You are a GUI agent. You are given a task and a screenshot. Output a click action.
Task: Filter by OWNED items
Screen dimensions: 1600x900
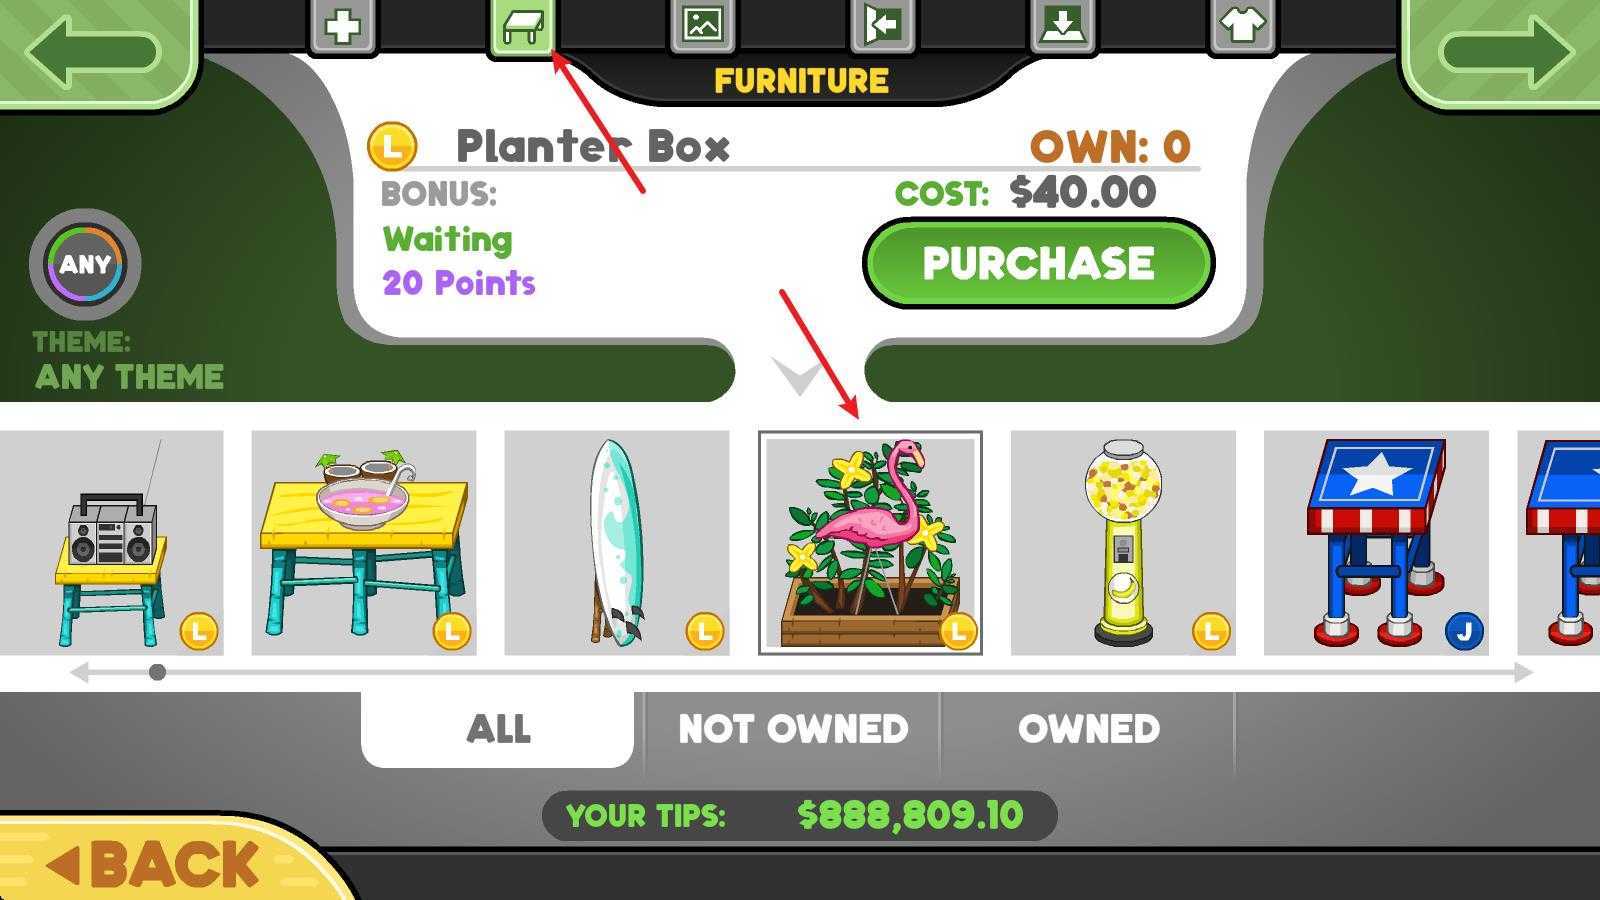1088,729
